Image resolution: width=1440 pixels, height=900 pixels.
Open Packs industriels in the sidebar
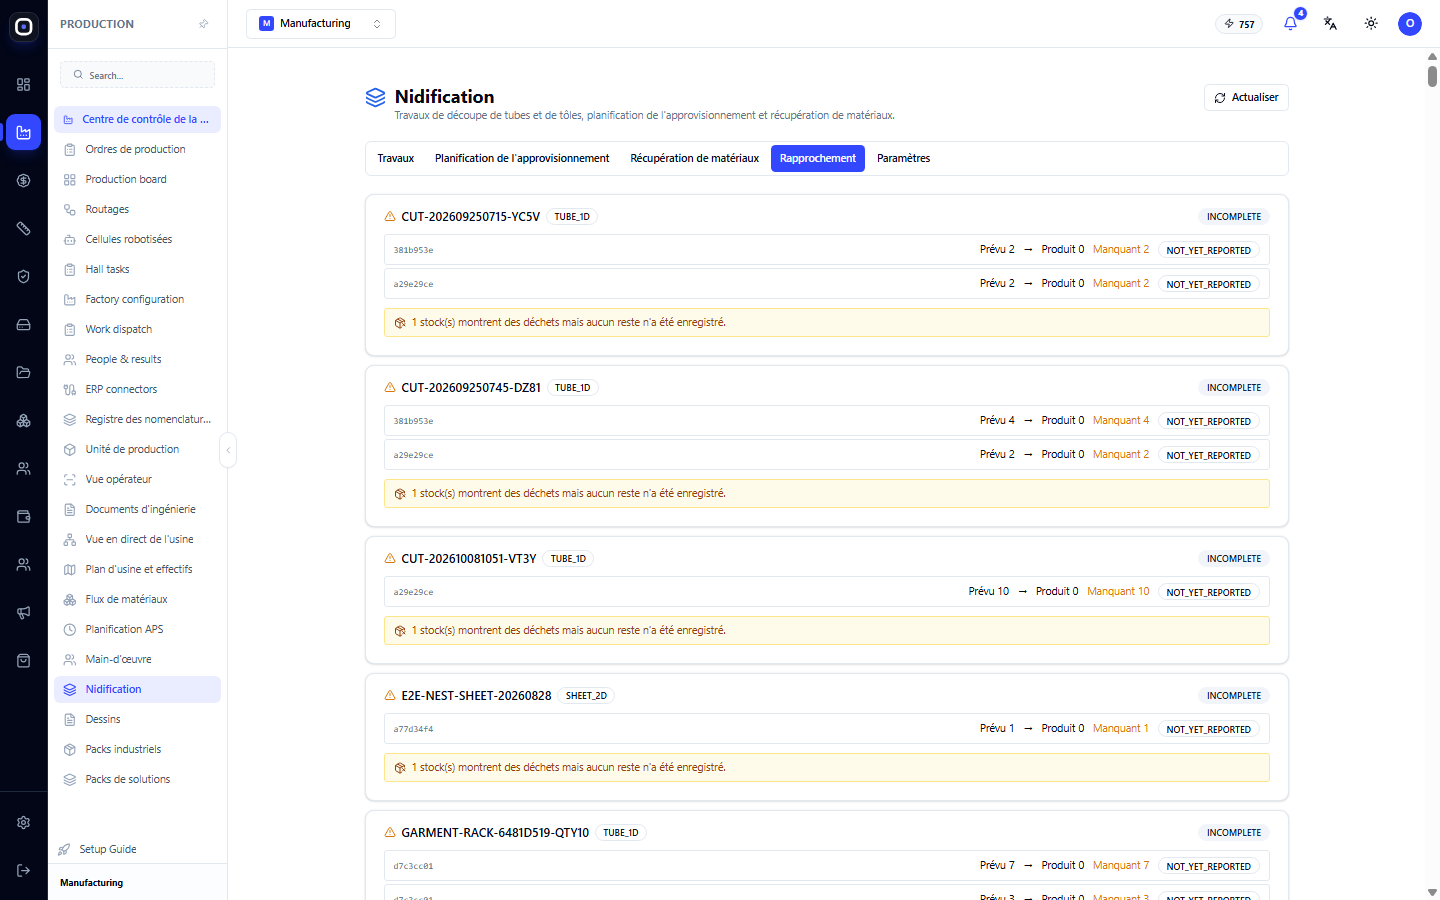[x=137, y=749]
